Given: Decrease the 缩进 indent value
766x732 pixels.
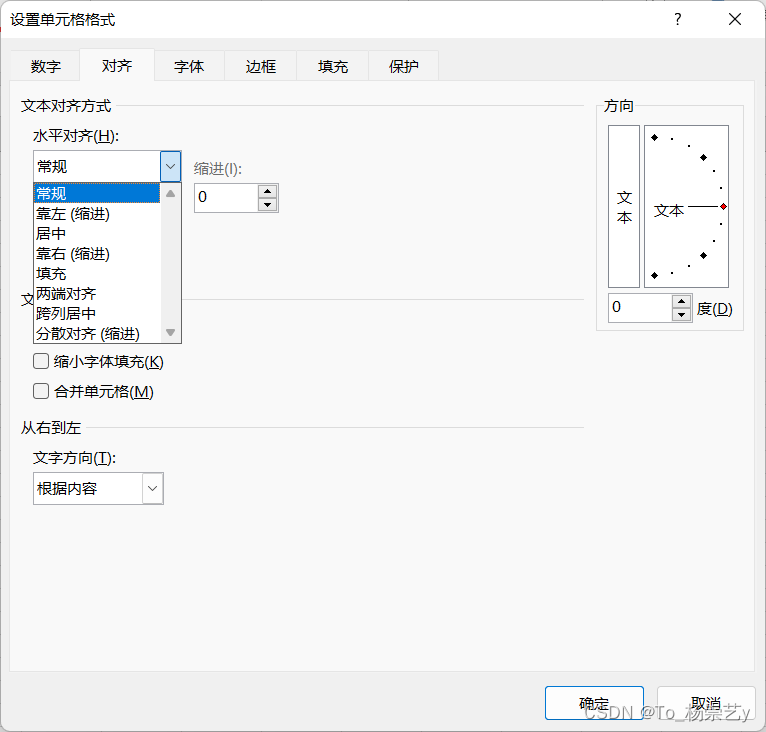Looking at the screenshot, I should coord(267,205).
